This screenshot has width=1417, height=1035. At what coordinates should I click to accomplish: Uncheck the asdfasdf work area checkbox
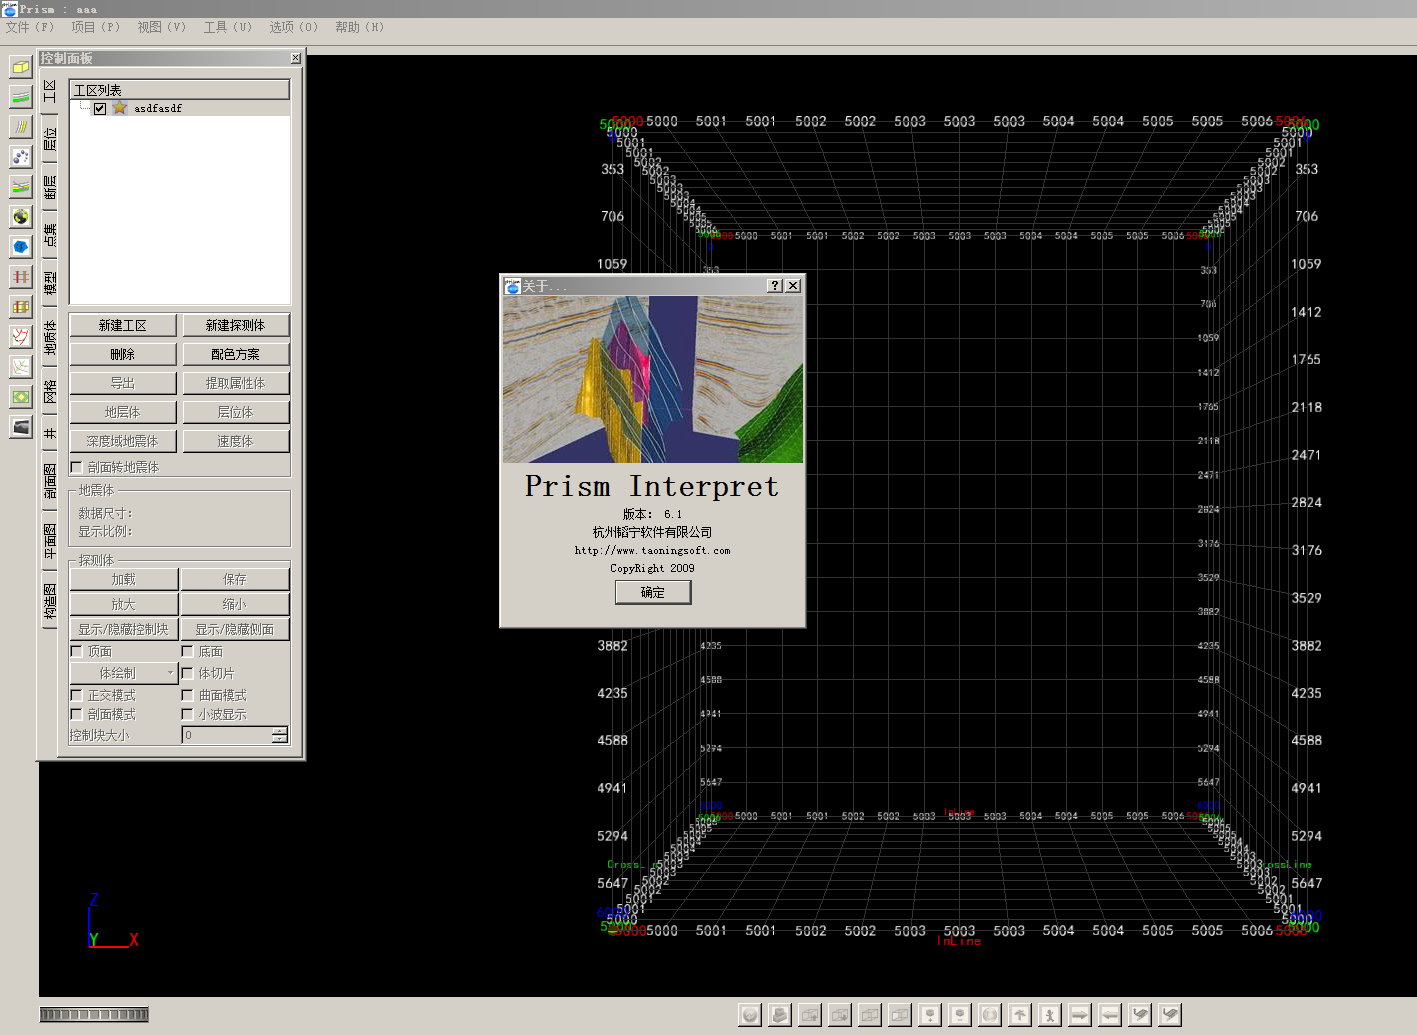pos(100,108)
